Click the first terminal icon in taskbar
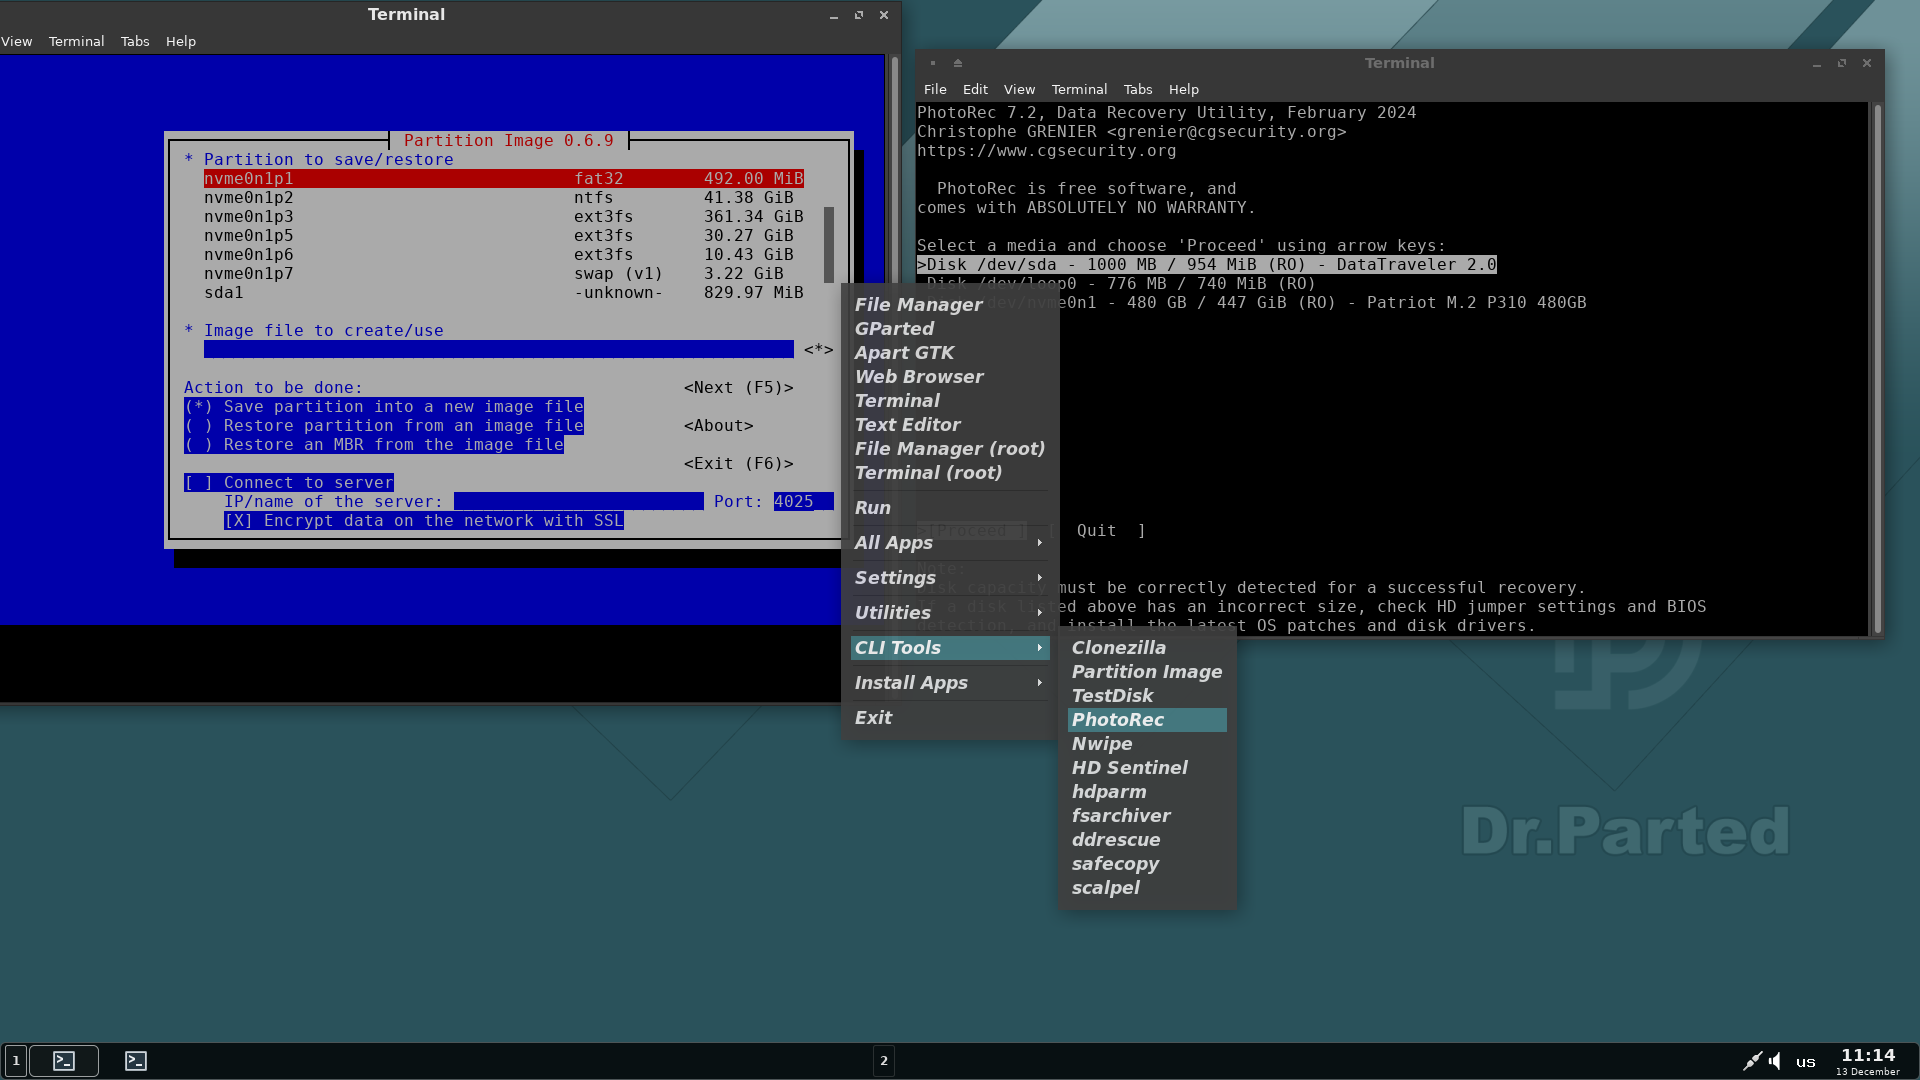The image size is (1920, 1080). point(64,1061)
